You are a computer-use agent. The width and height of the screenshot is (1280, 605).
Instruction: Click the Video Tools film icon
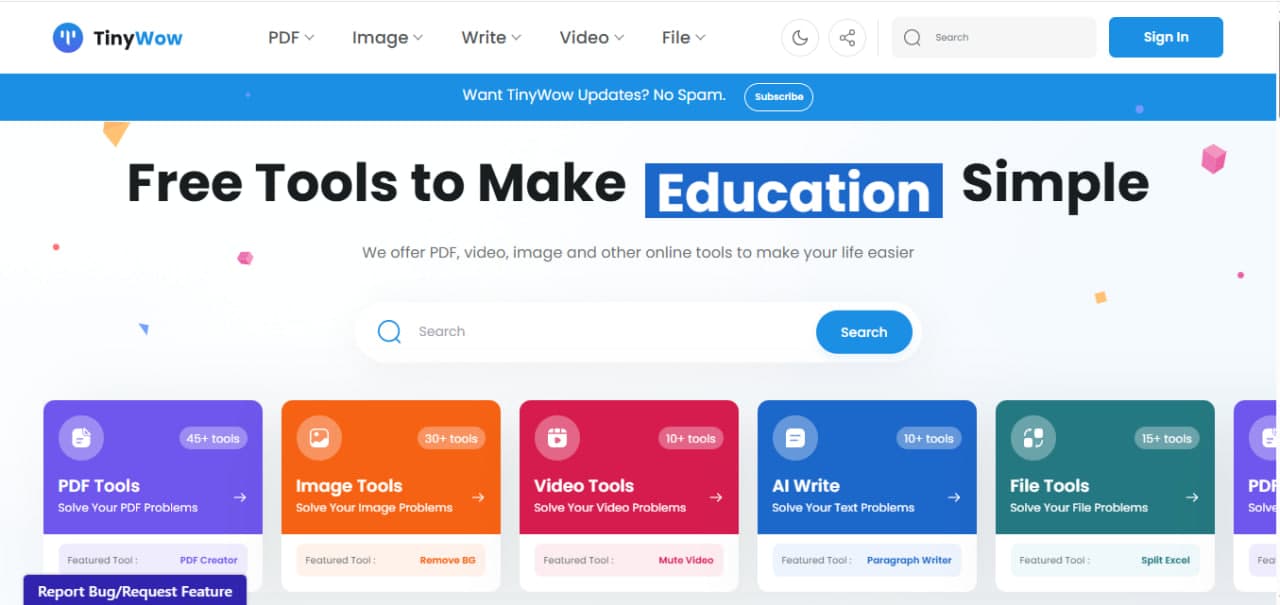click(557, 438)
